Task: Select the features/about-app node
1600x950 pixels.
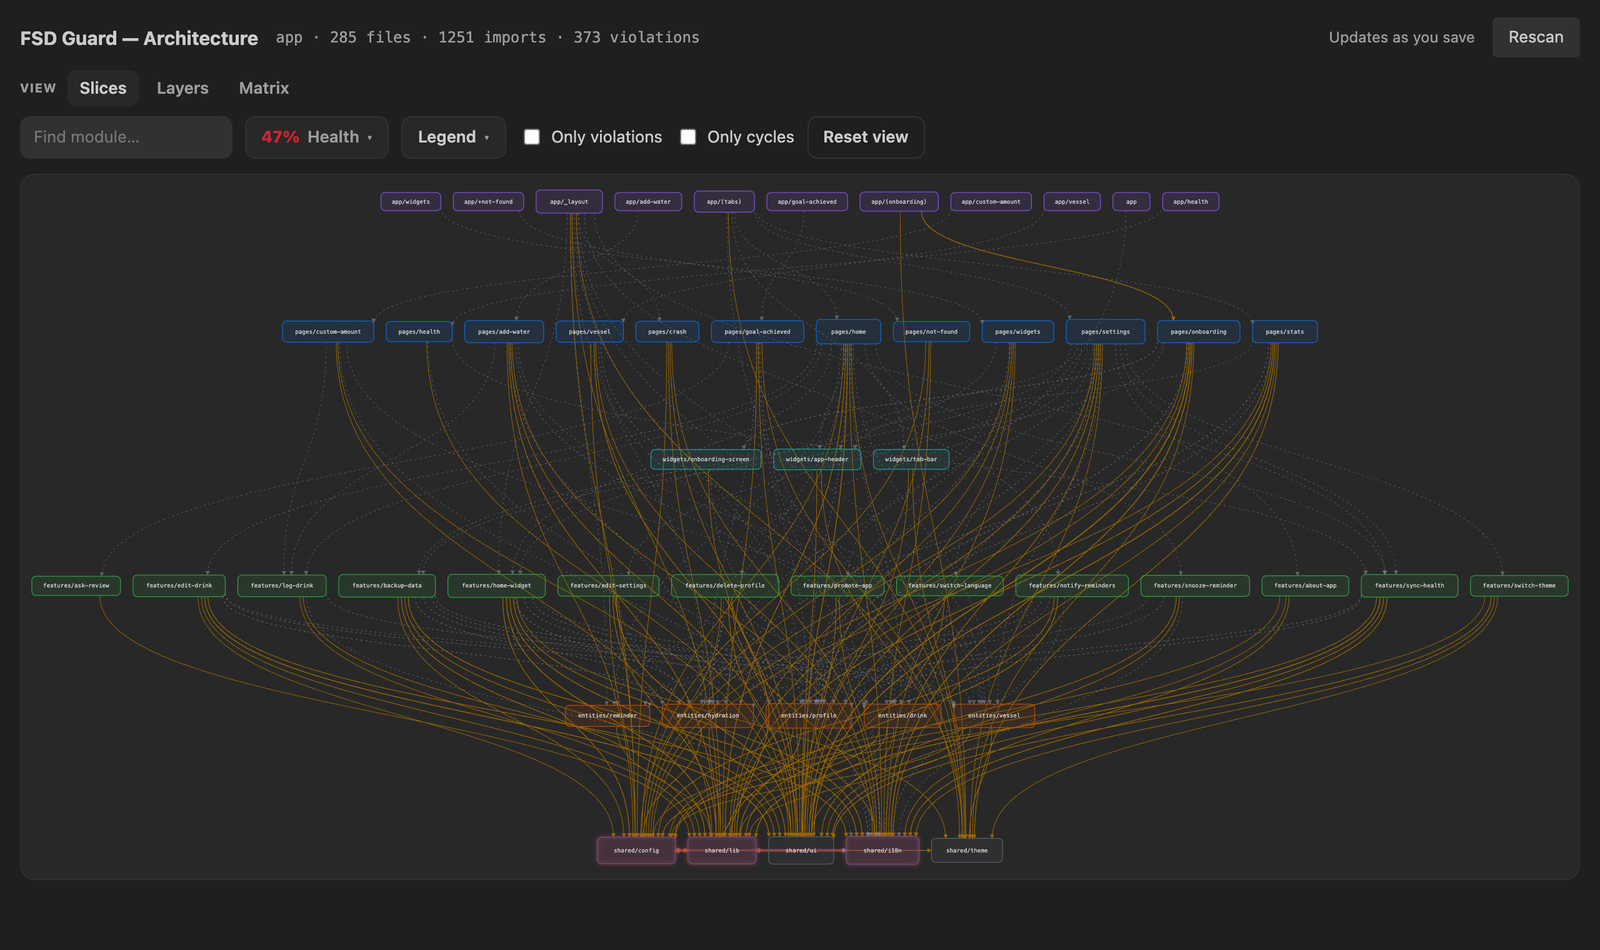Action: point(1305,586)
